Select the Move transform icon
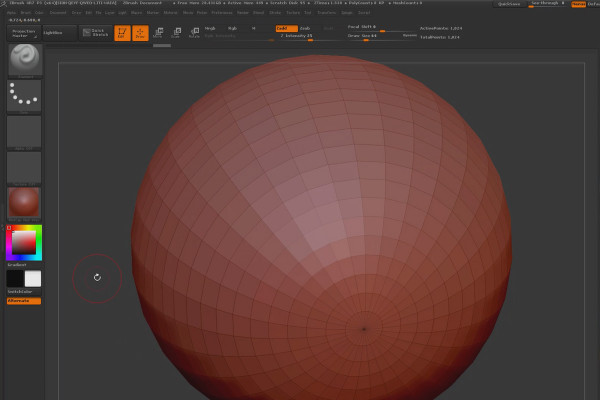The height and width of the screenshot is (400, 600). pos(158,33)
